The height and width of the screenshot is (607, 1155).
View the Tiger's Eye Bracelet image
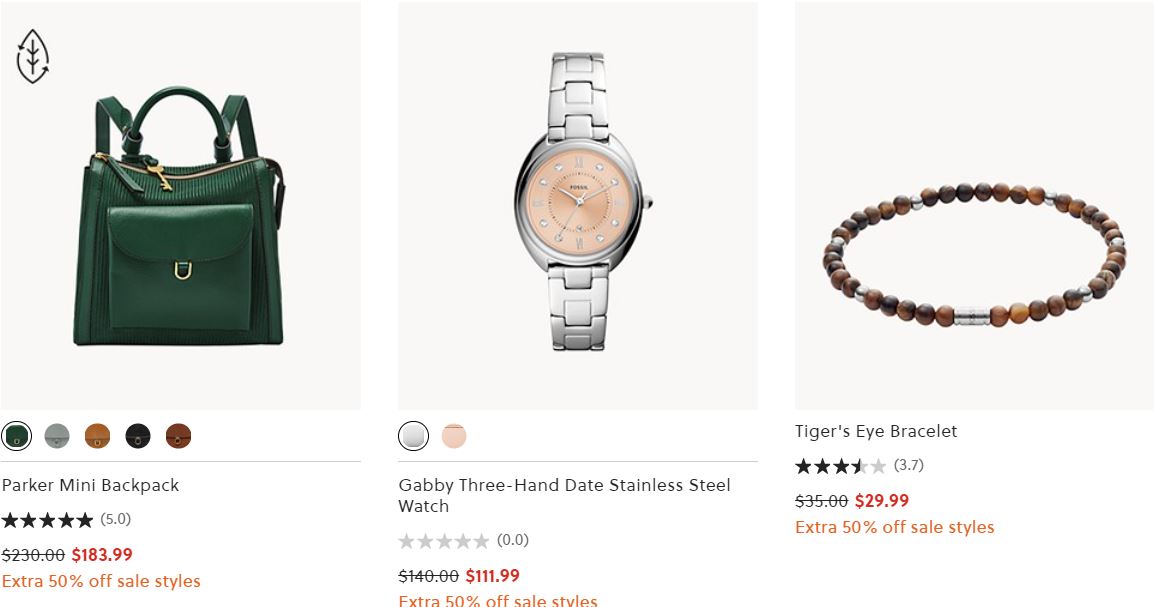pyautogui.click(x=974, y=250)
